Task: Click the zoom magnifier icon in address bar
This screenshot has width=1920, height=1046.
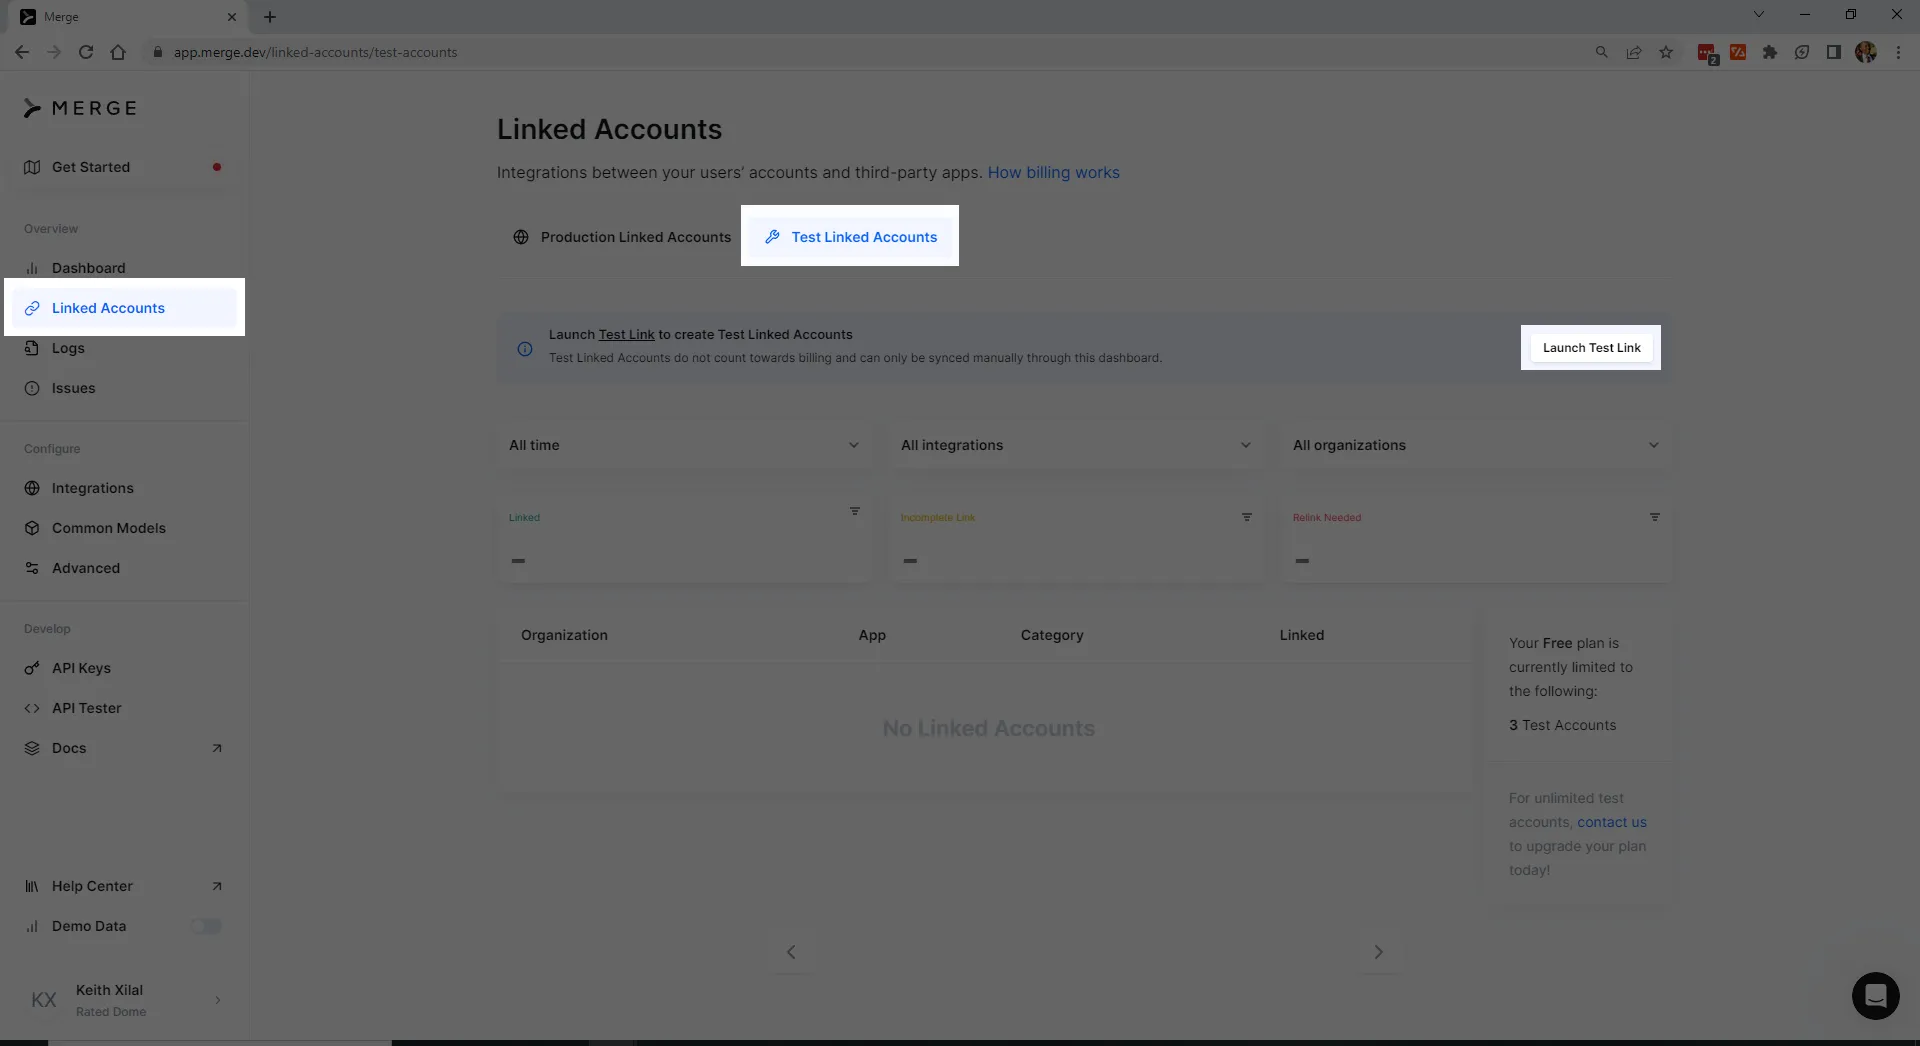Action: (1602, 52)
